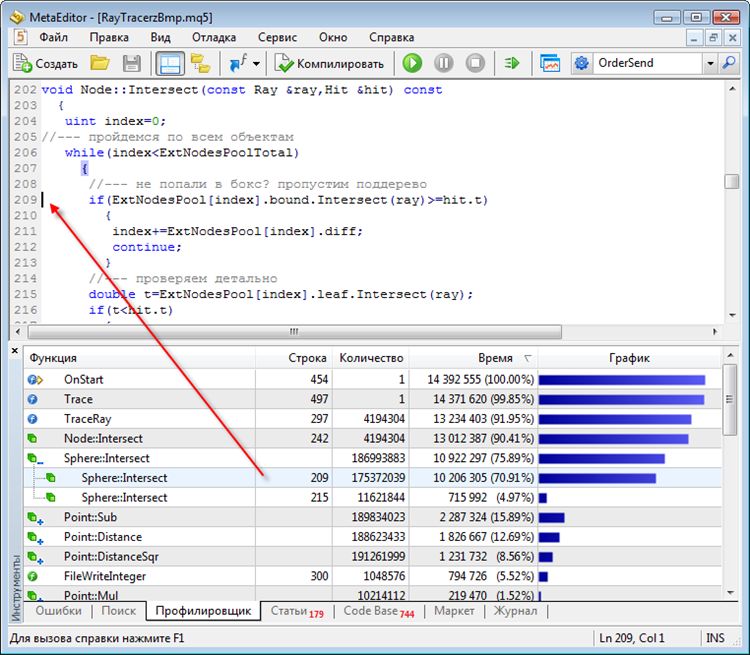Stop debugging with the stop button
The width and height of the screenshot is (750, 655).
click(x=475, y=63)
